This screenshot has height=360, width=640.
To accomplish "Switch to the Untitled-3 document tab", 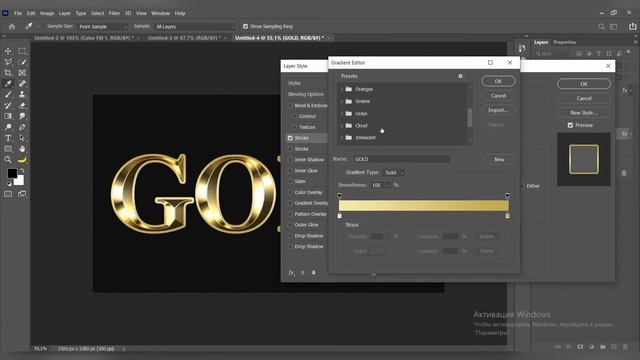I will [184, 38].
